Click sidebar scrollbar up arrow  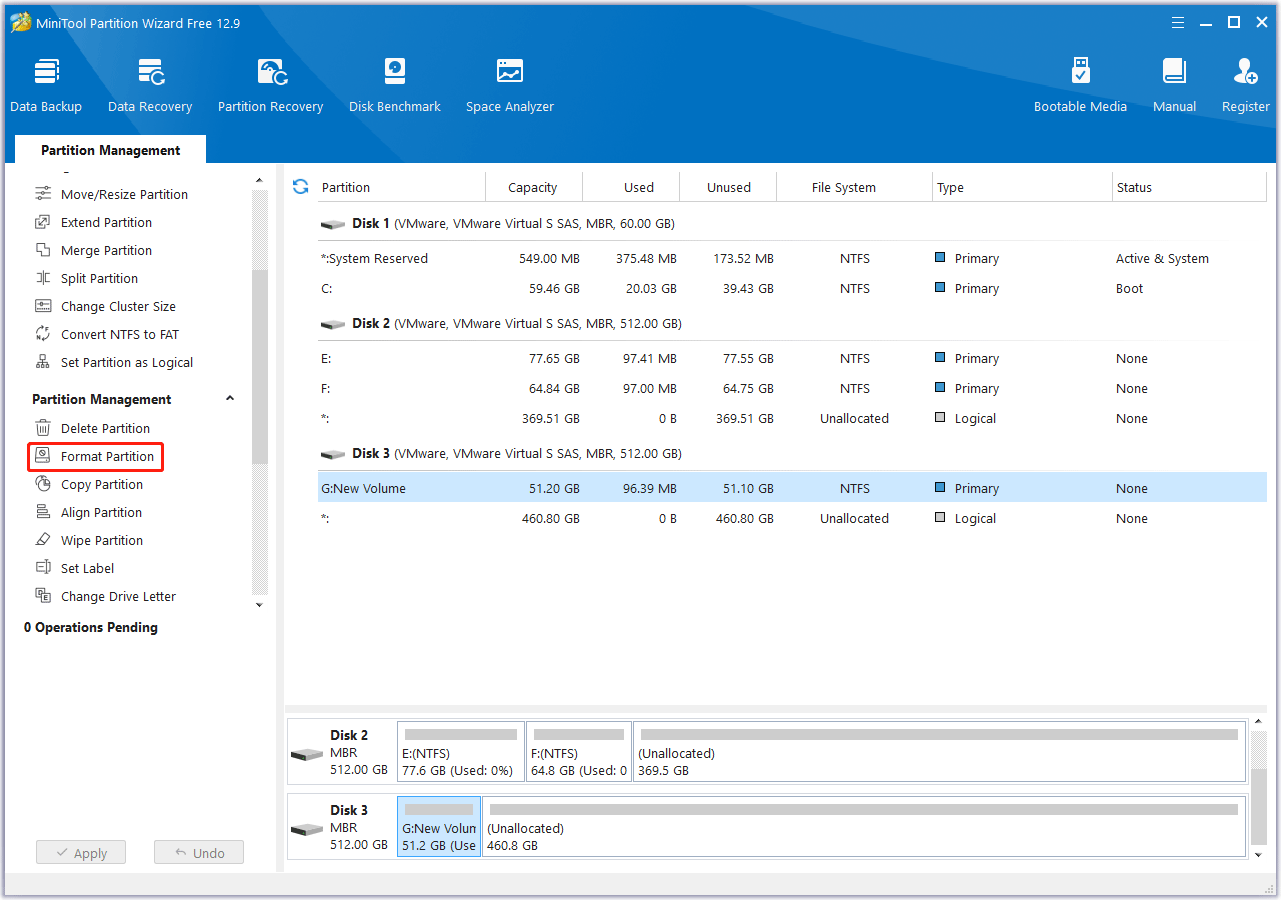point(259,181)
